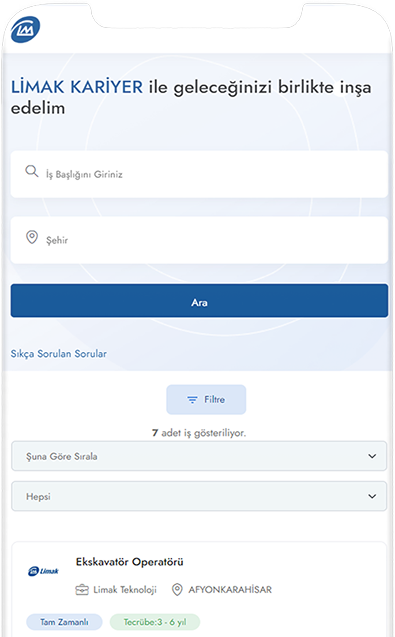Open the Filtre button

point(206,400)
